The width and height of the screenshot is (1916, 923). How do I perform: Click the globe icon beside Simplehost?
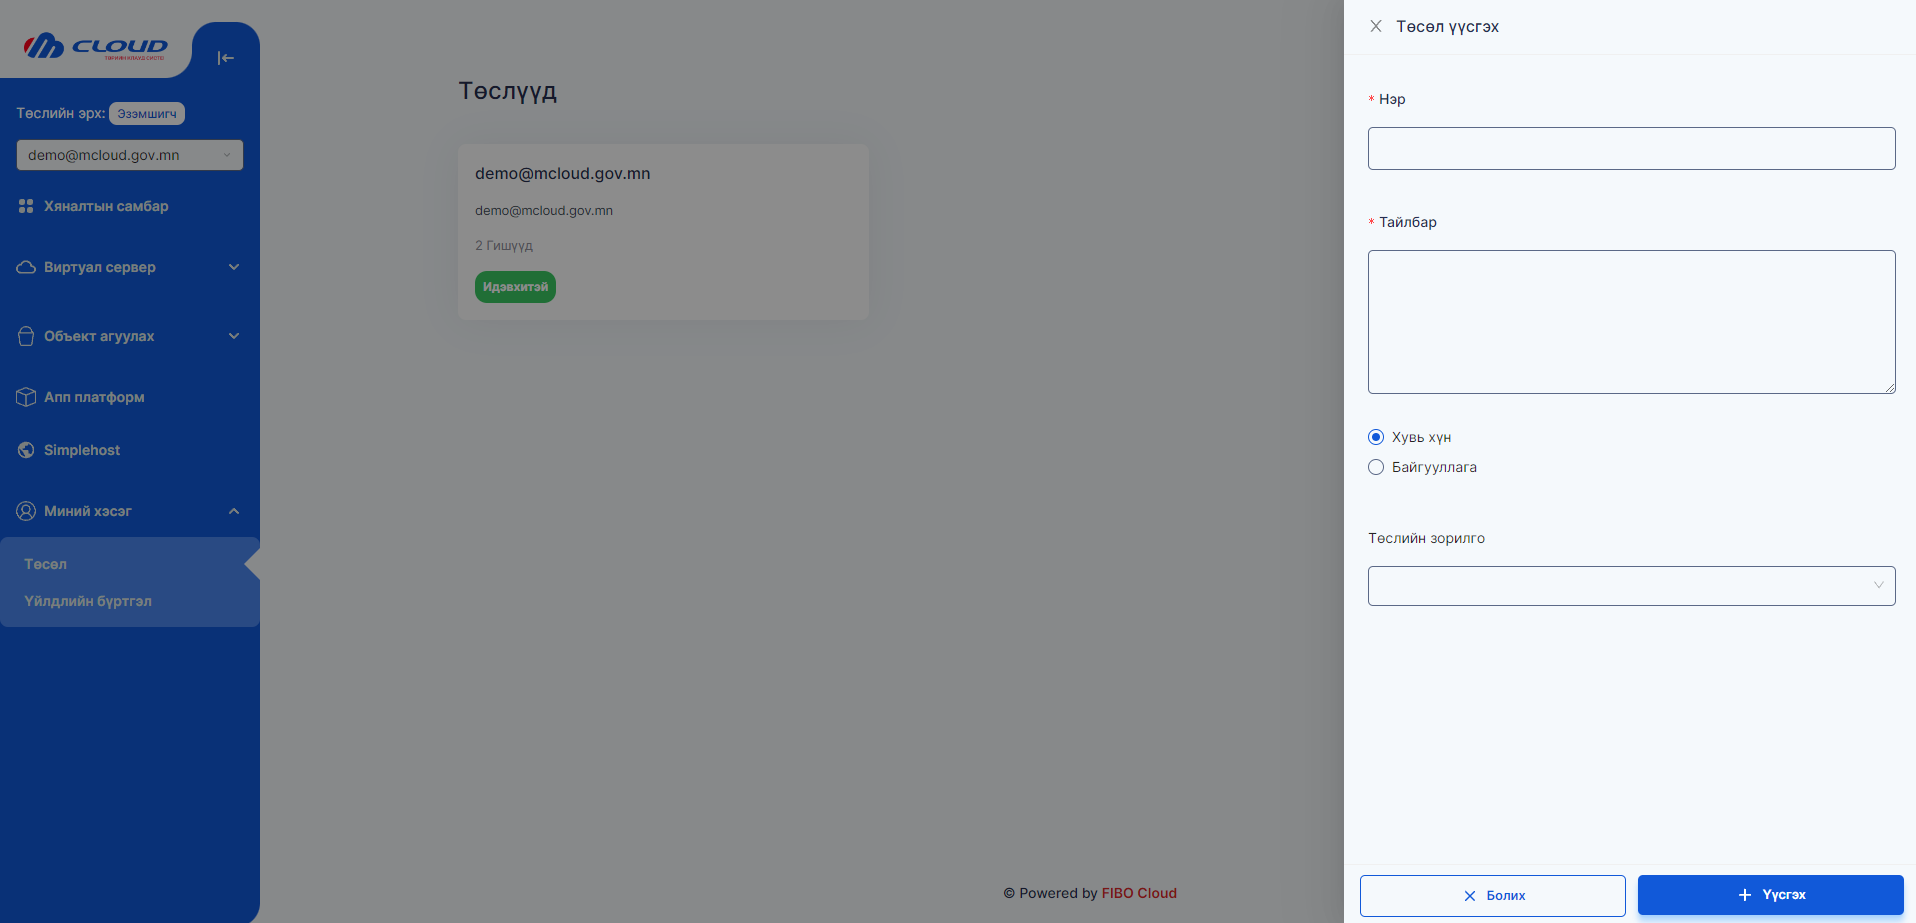click(26, 450)
